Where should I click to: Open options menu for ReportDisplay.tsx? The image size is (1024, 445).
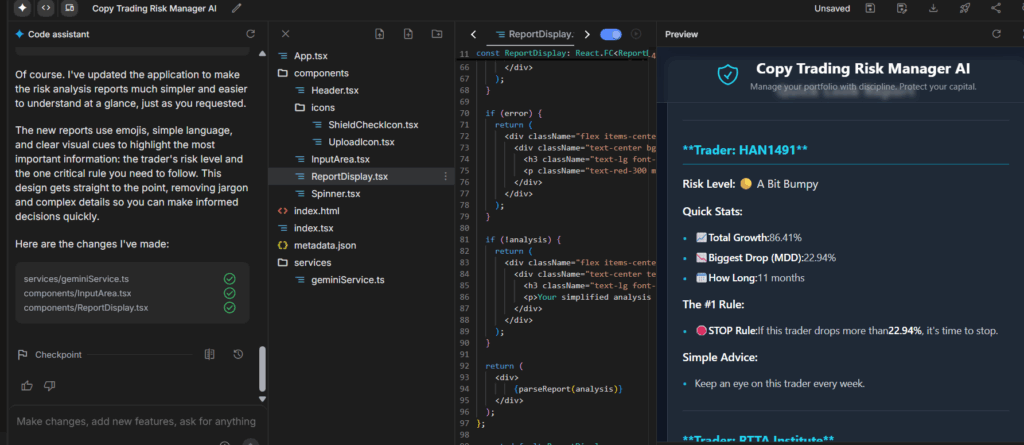point(445,176)
